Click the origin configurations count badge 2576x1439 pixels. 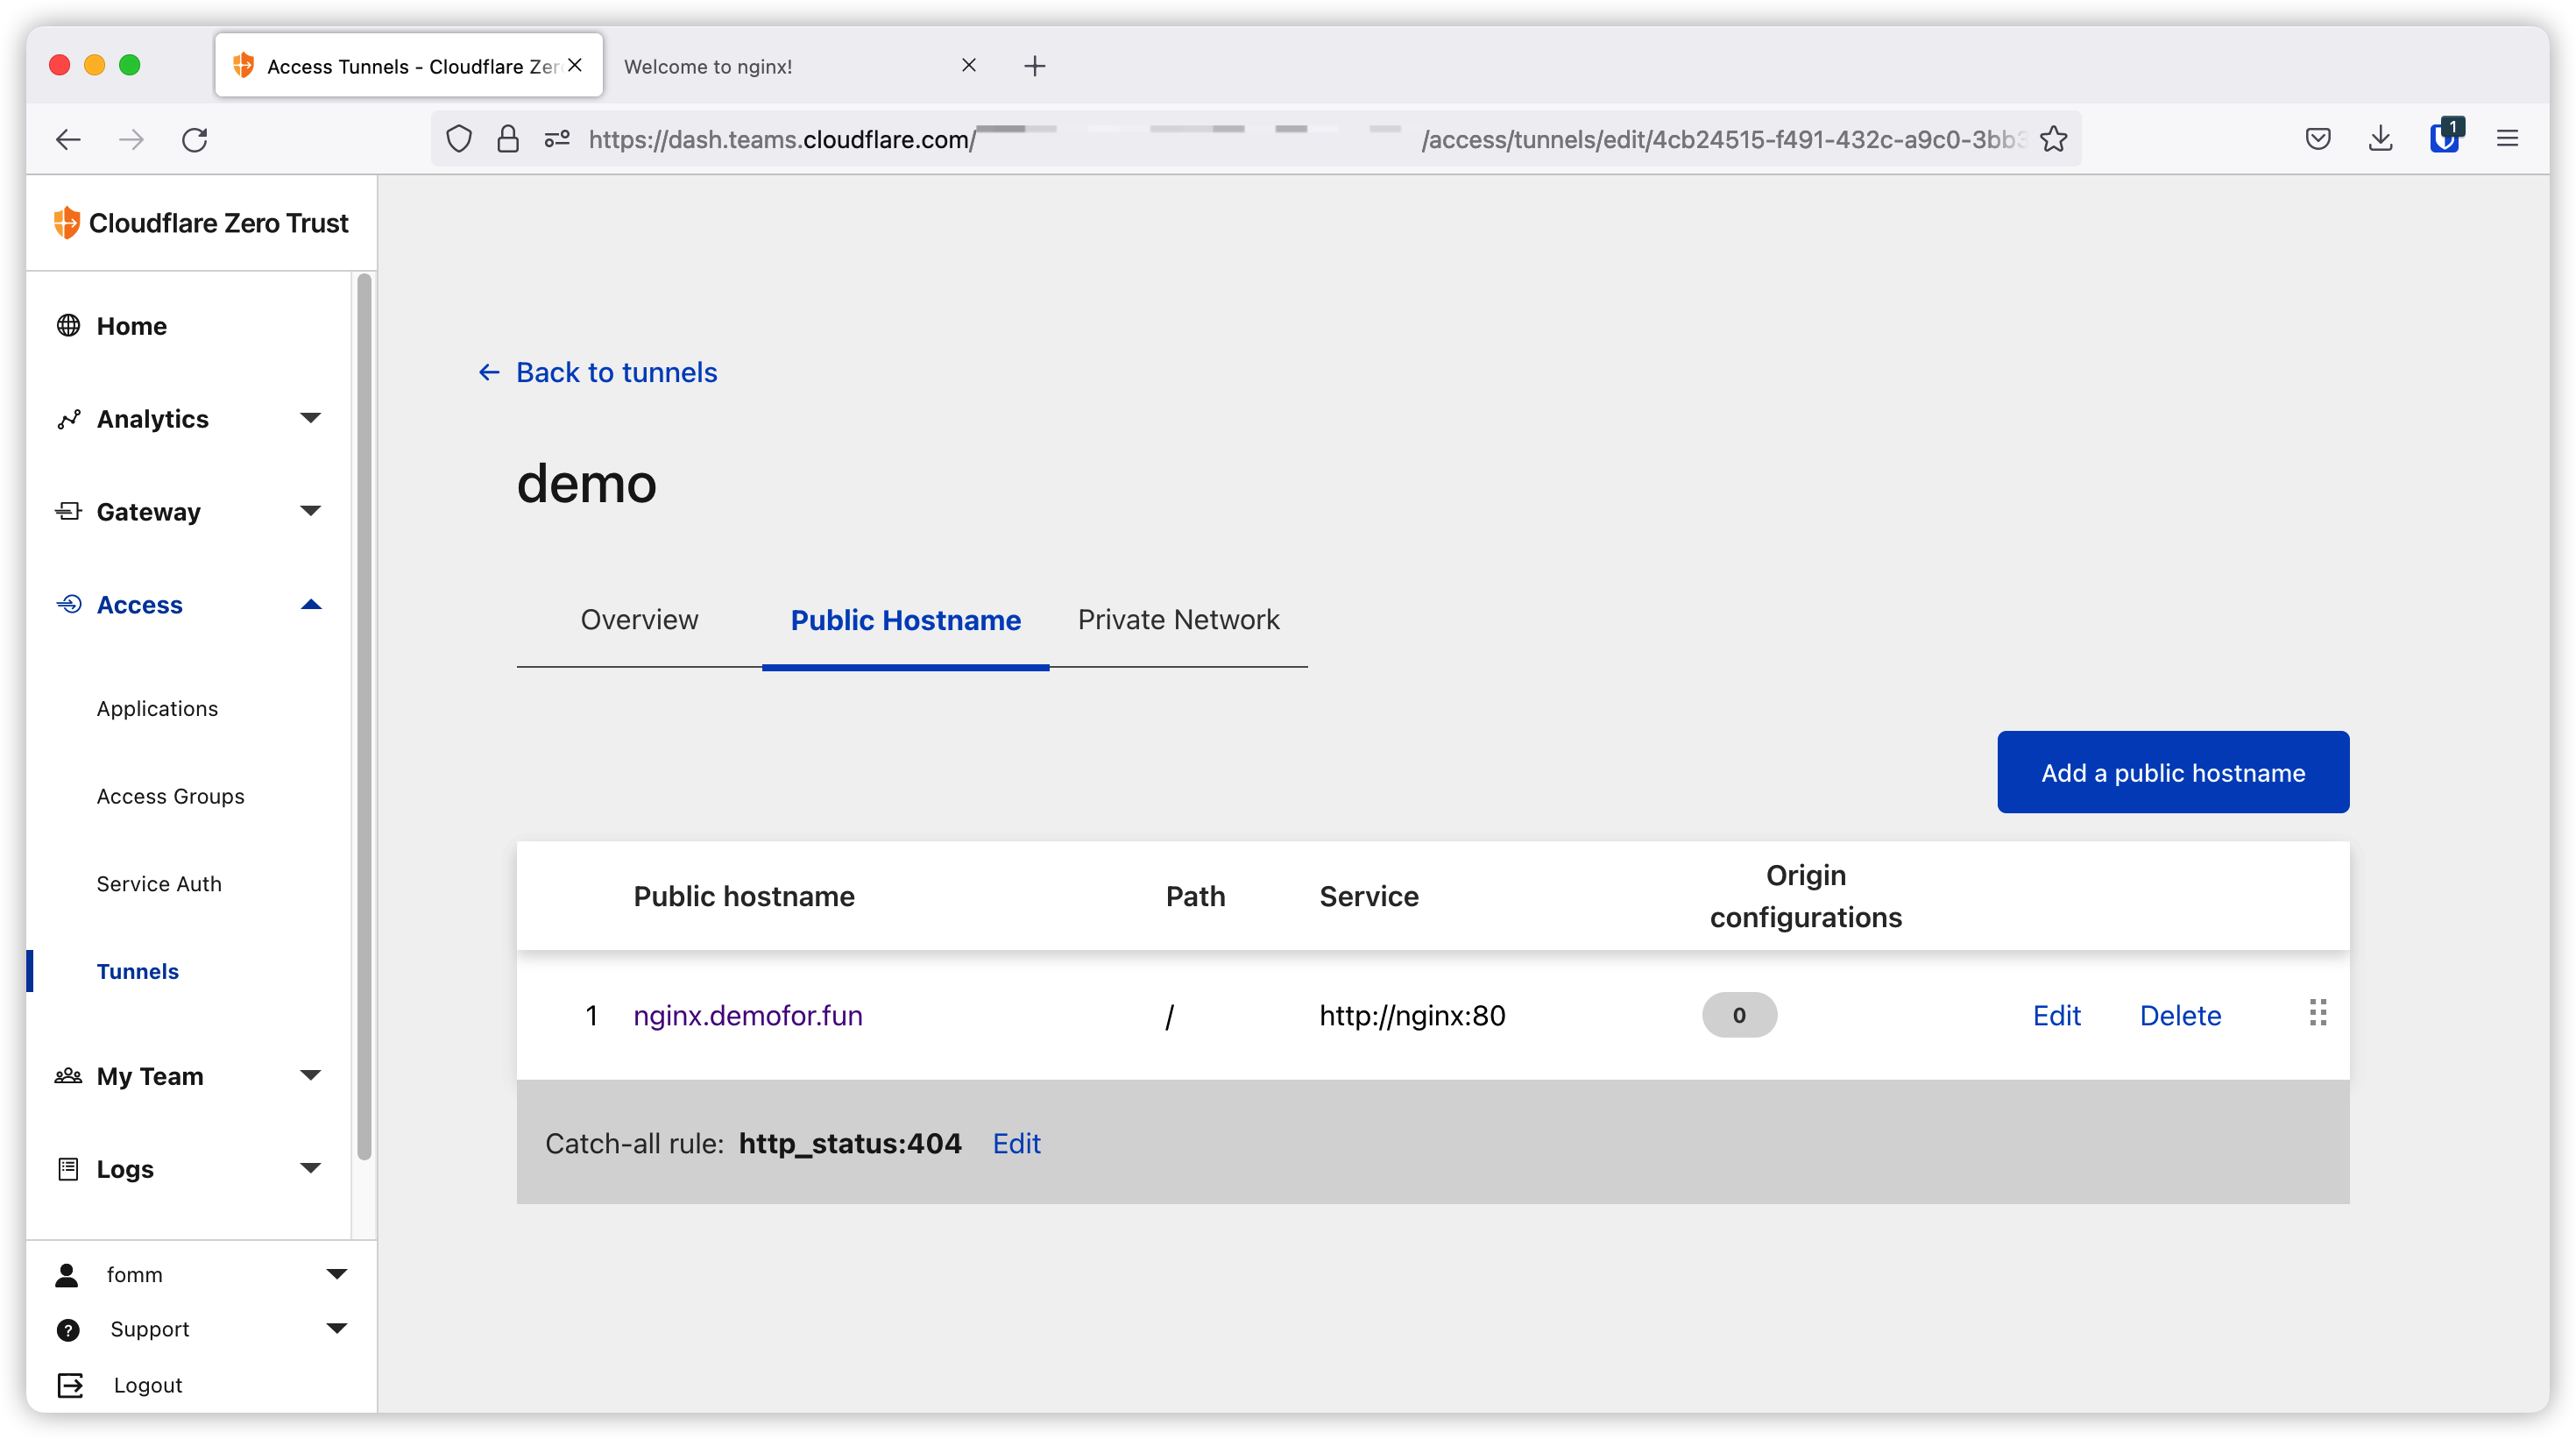coord(1738,1015)
